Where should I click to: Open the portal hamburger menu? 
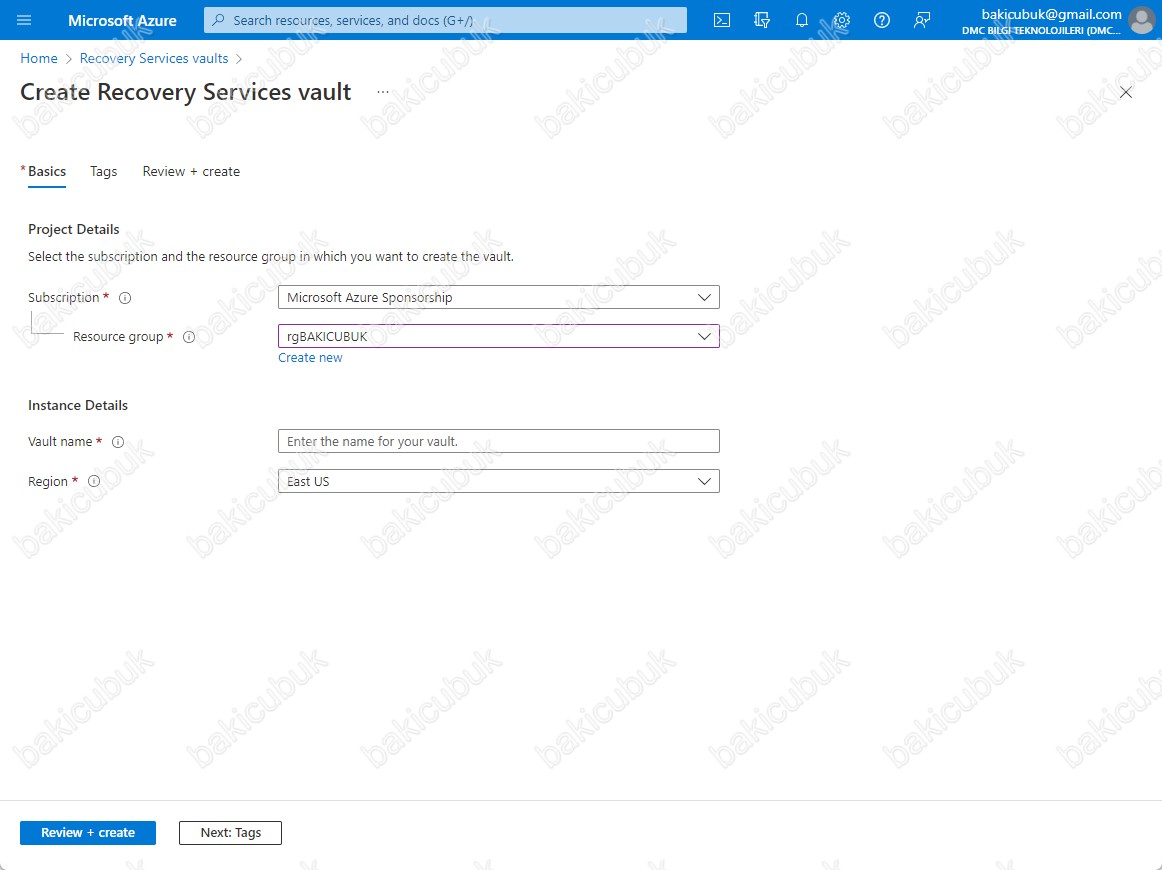[24, 20]
